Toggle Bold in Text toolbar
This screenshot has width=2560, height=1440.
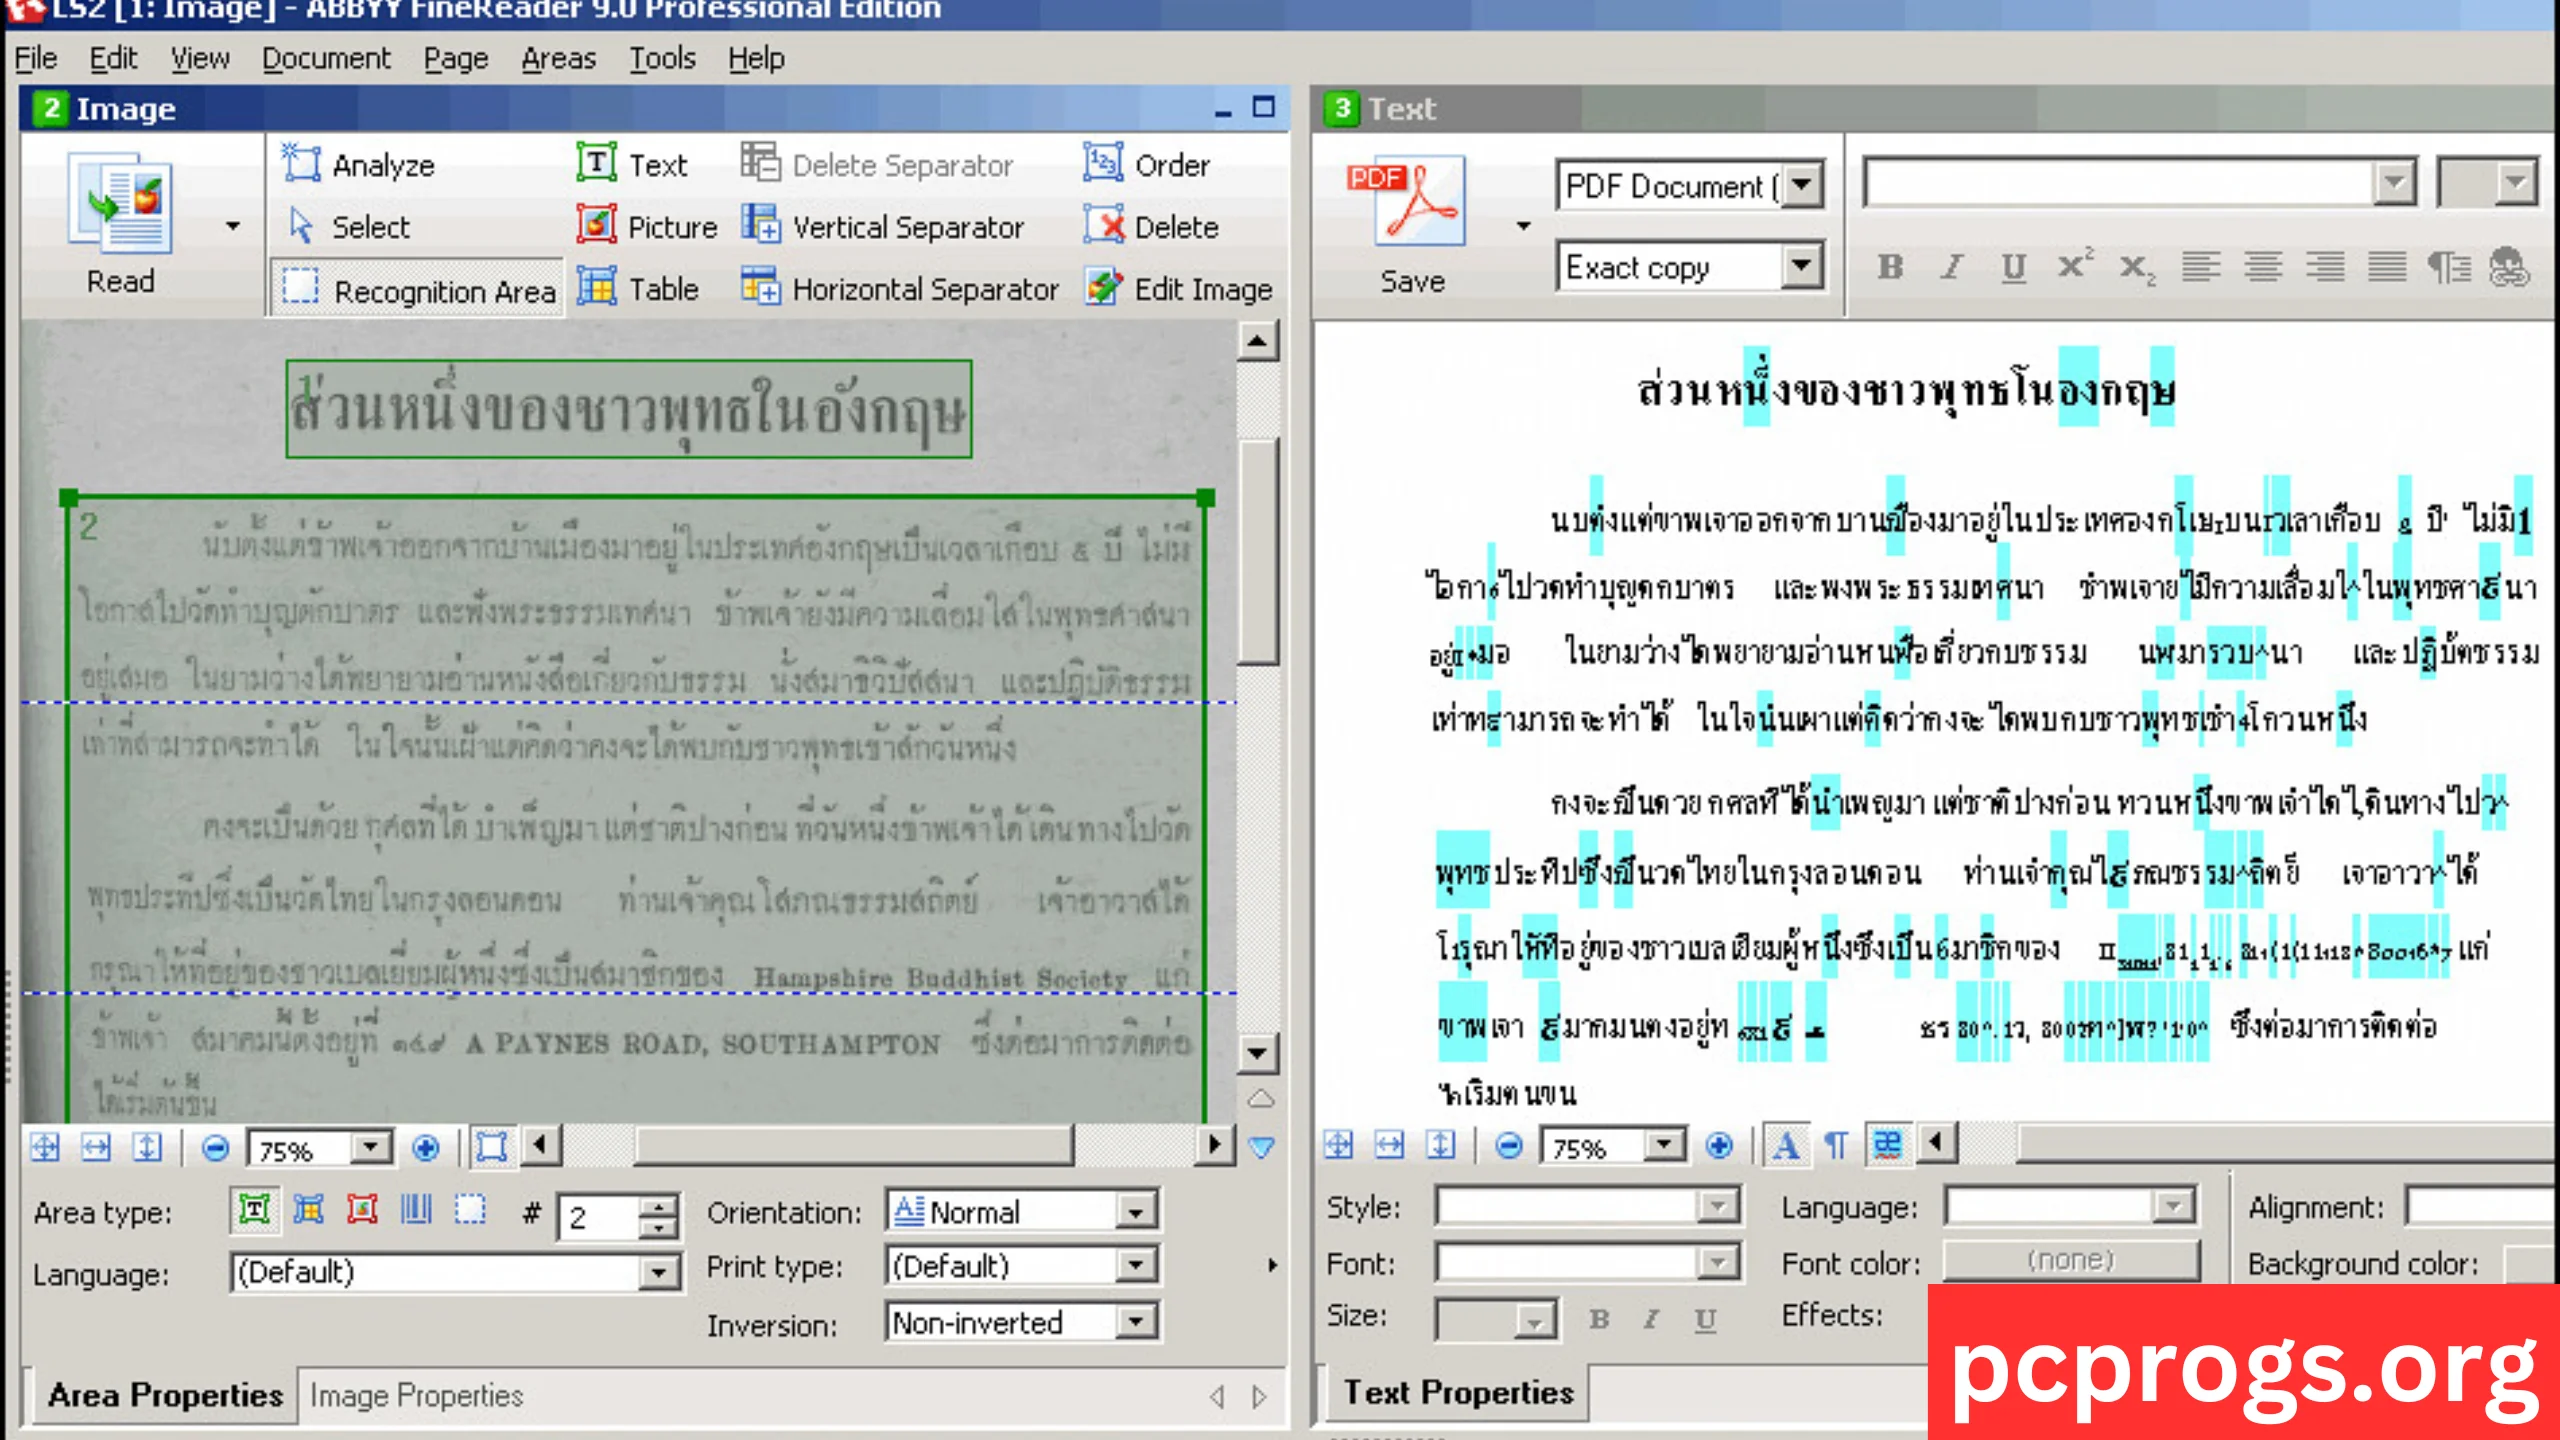1890,267
